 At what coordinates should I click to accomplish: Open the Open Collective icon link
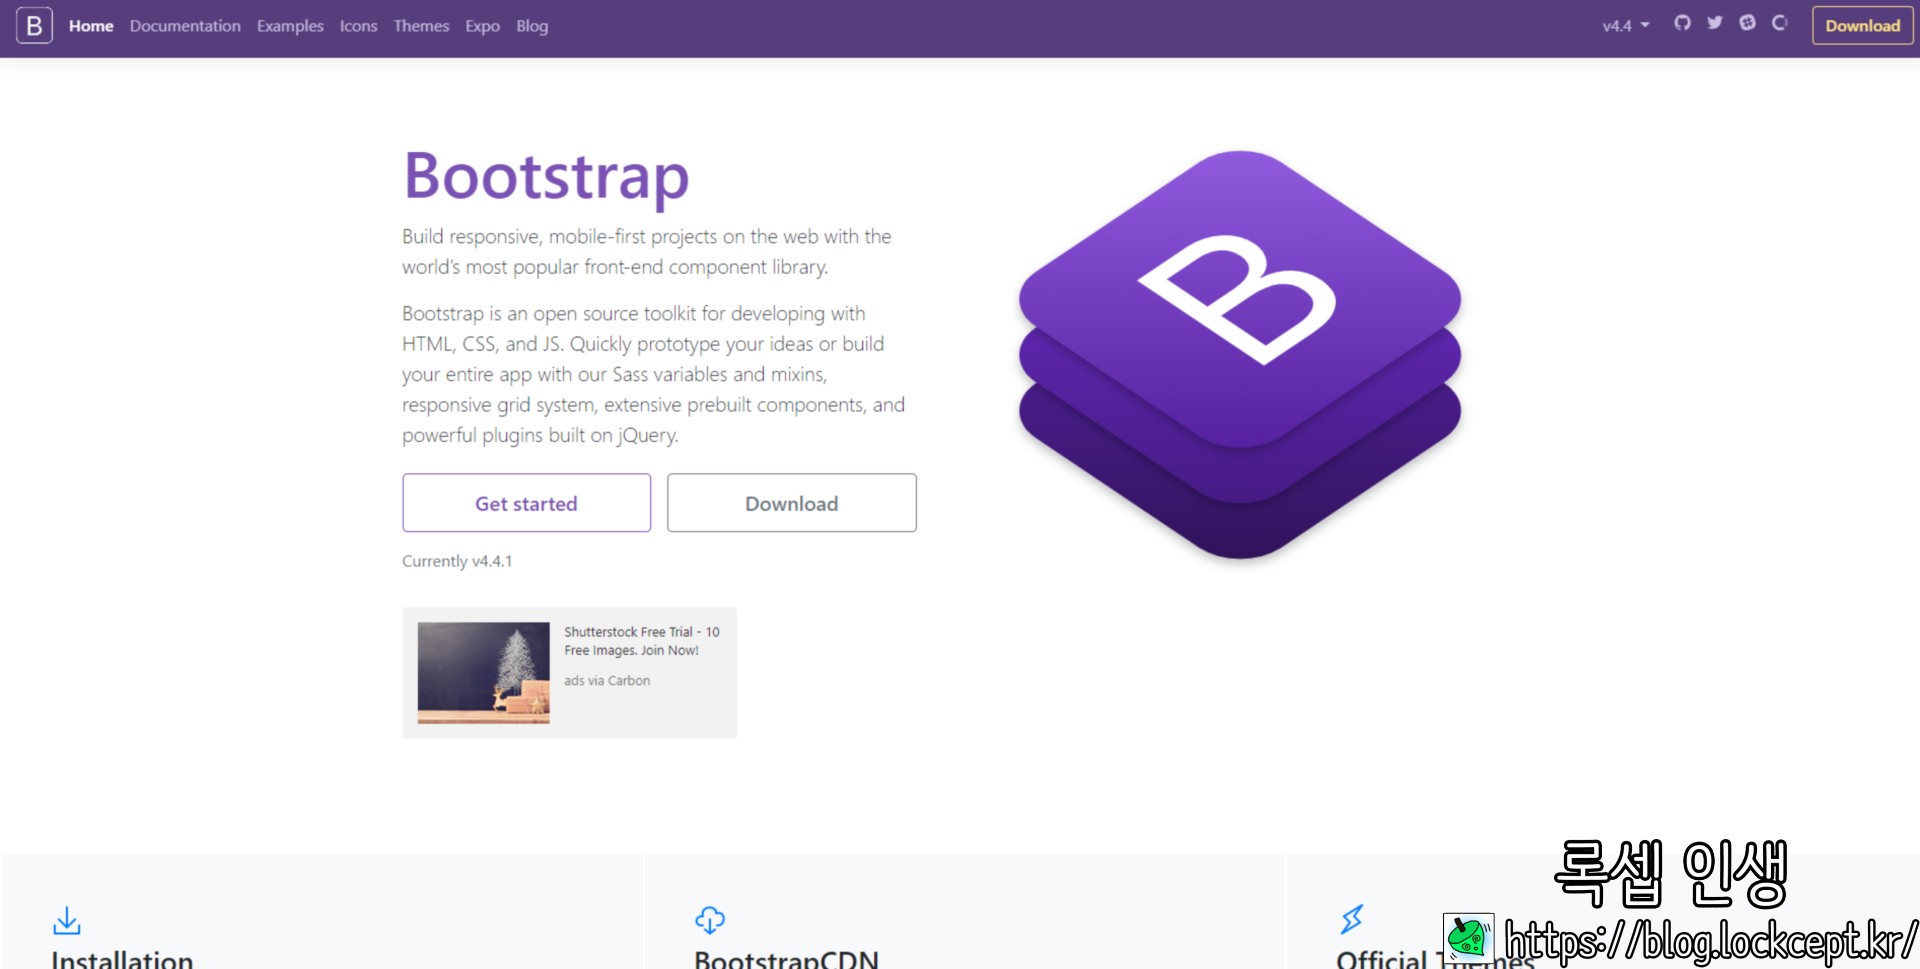(1779, 23)
